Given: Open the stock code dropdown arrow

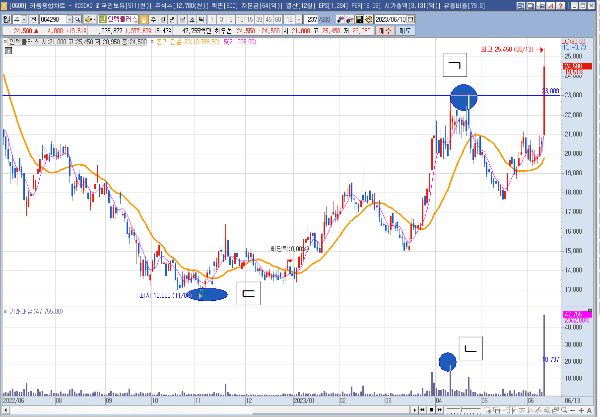Looking at the screenshot, I should 70,19.
